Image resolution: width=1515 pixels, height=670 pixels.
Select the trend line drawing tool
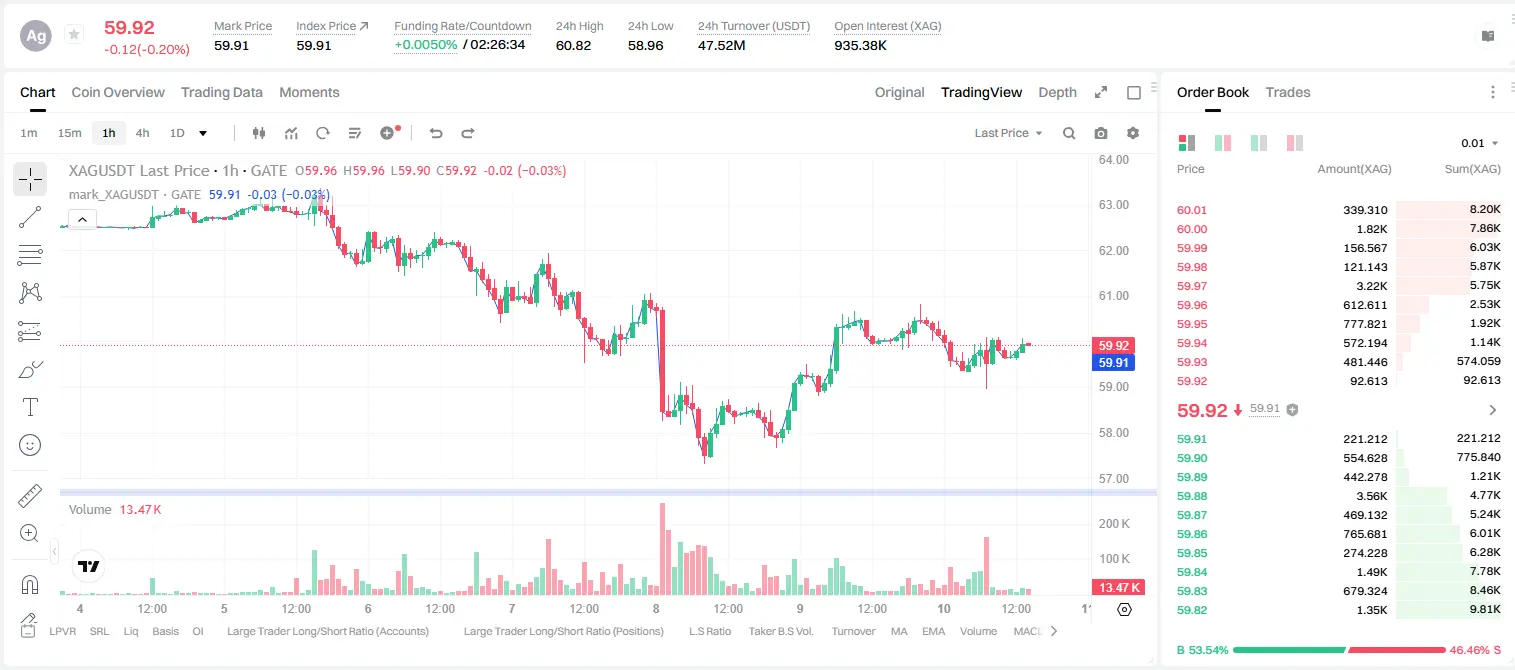[30, 217]
